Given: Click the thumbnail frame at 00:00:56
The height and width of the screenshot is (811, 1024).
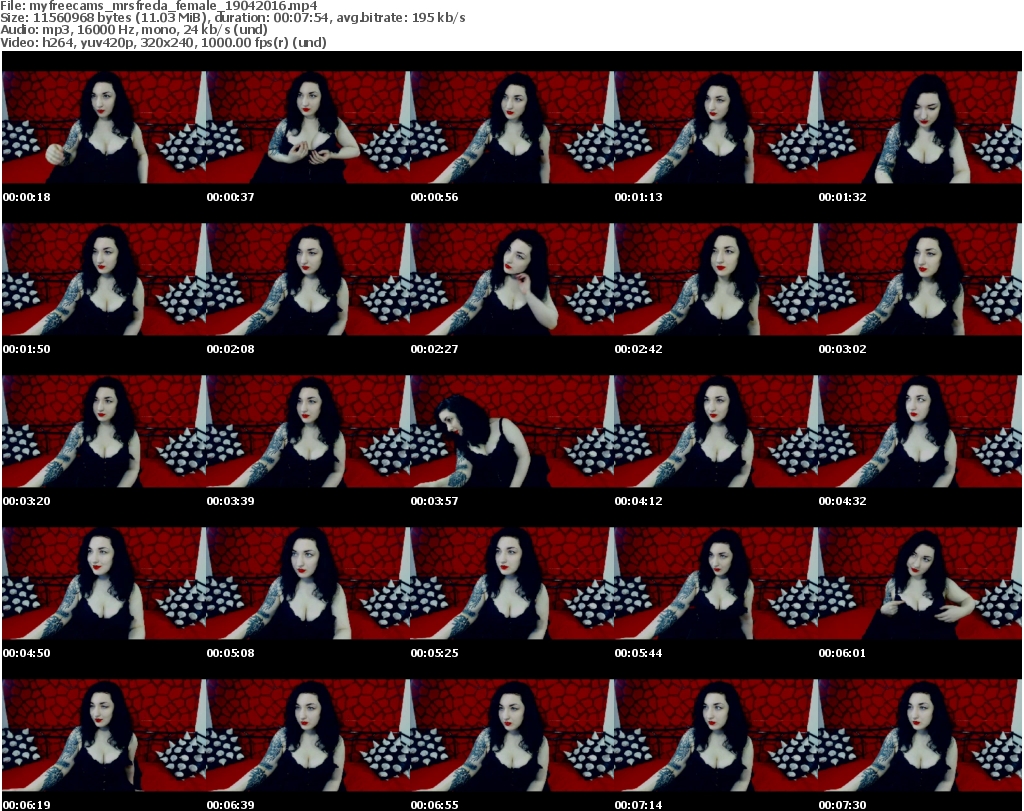Looking at the screenshot, I should point(512,127).
